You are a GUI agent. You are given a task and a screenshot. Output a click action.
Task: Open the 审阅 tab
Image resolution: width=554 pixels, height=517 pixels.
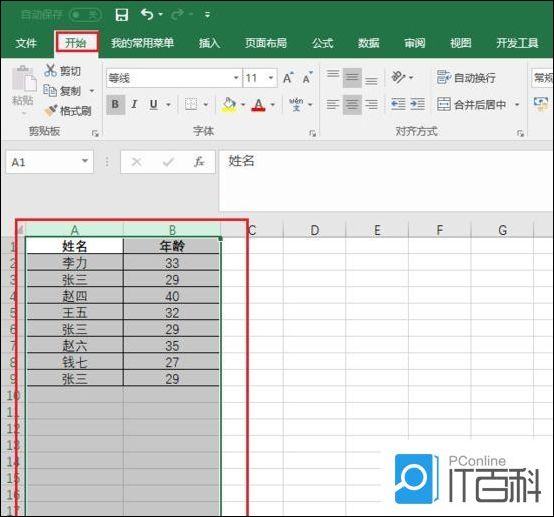point(415,43)
